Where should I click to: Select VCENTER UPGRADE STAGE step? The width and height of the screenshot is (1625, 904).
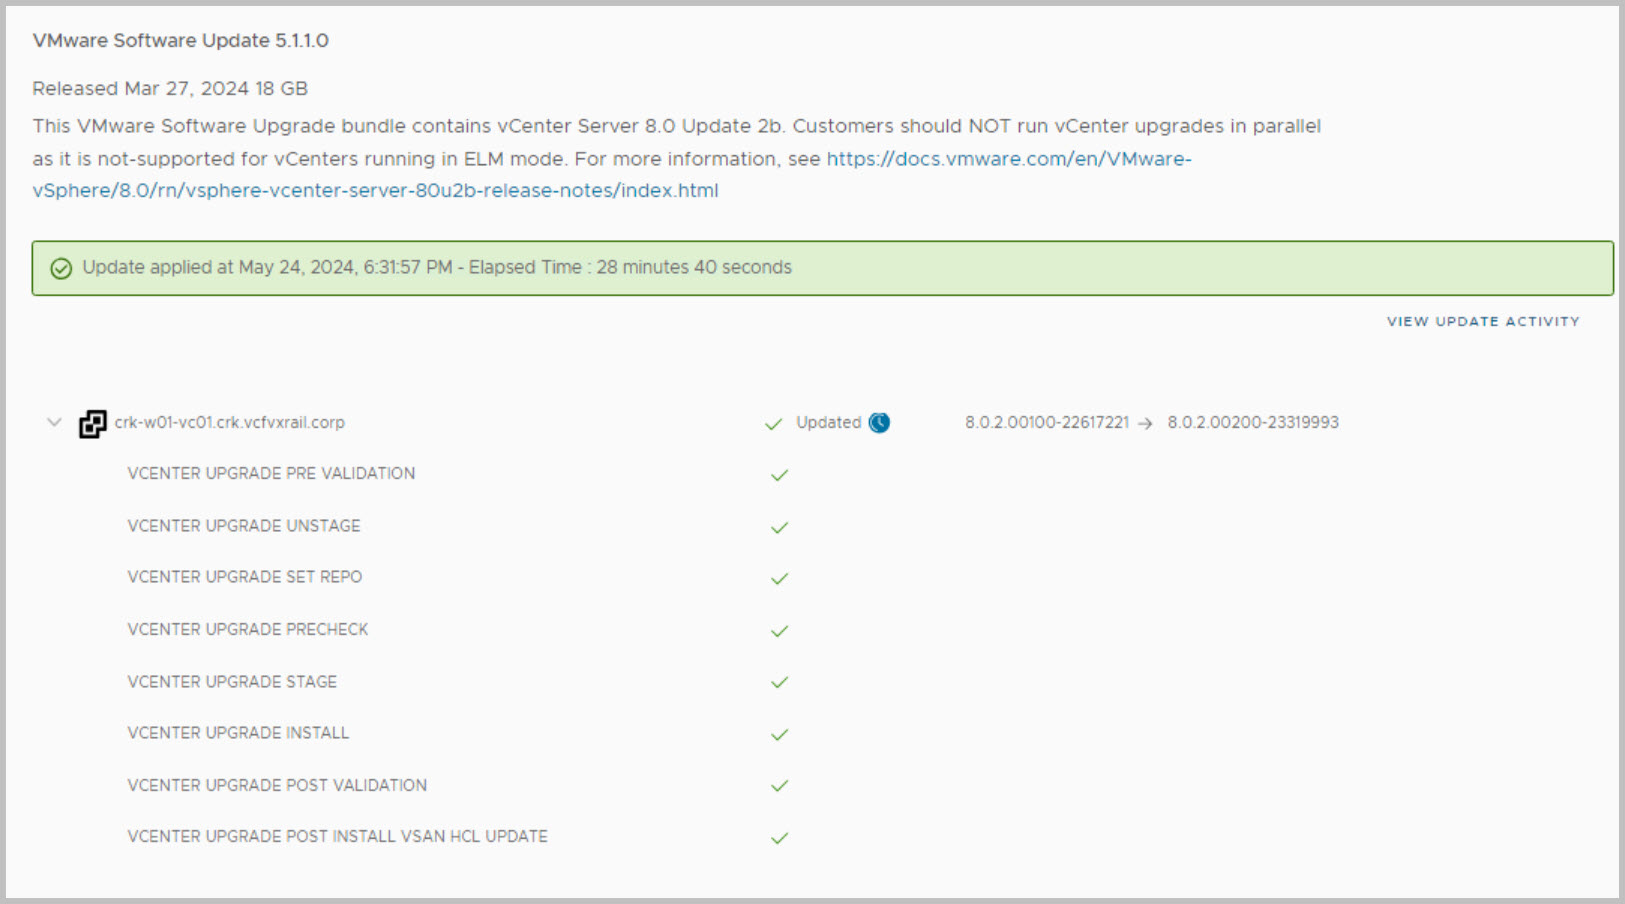tap(232, 682)
